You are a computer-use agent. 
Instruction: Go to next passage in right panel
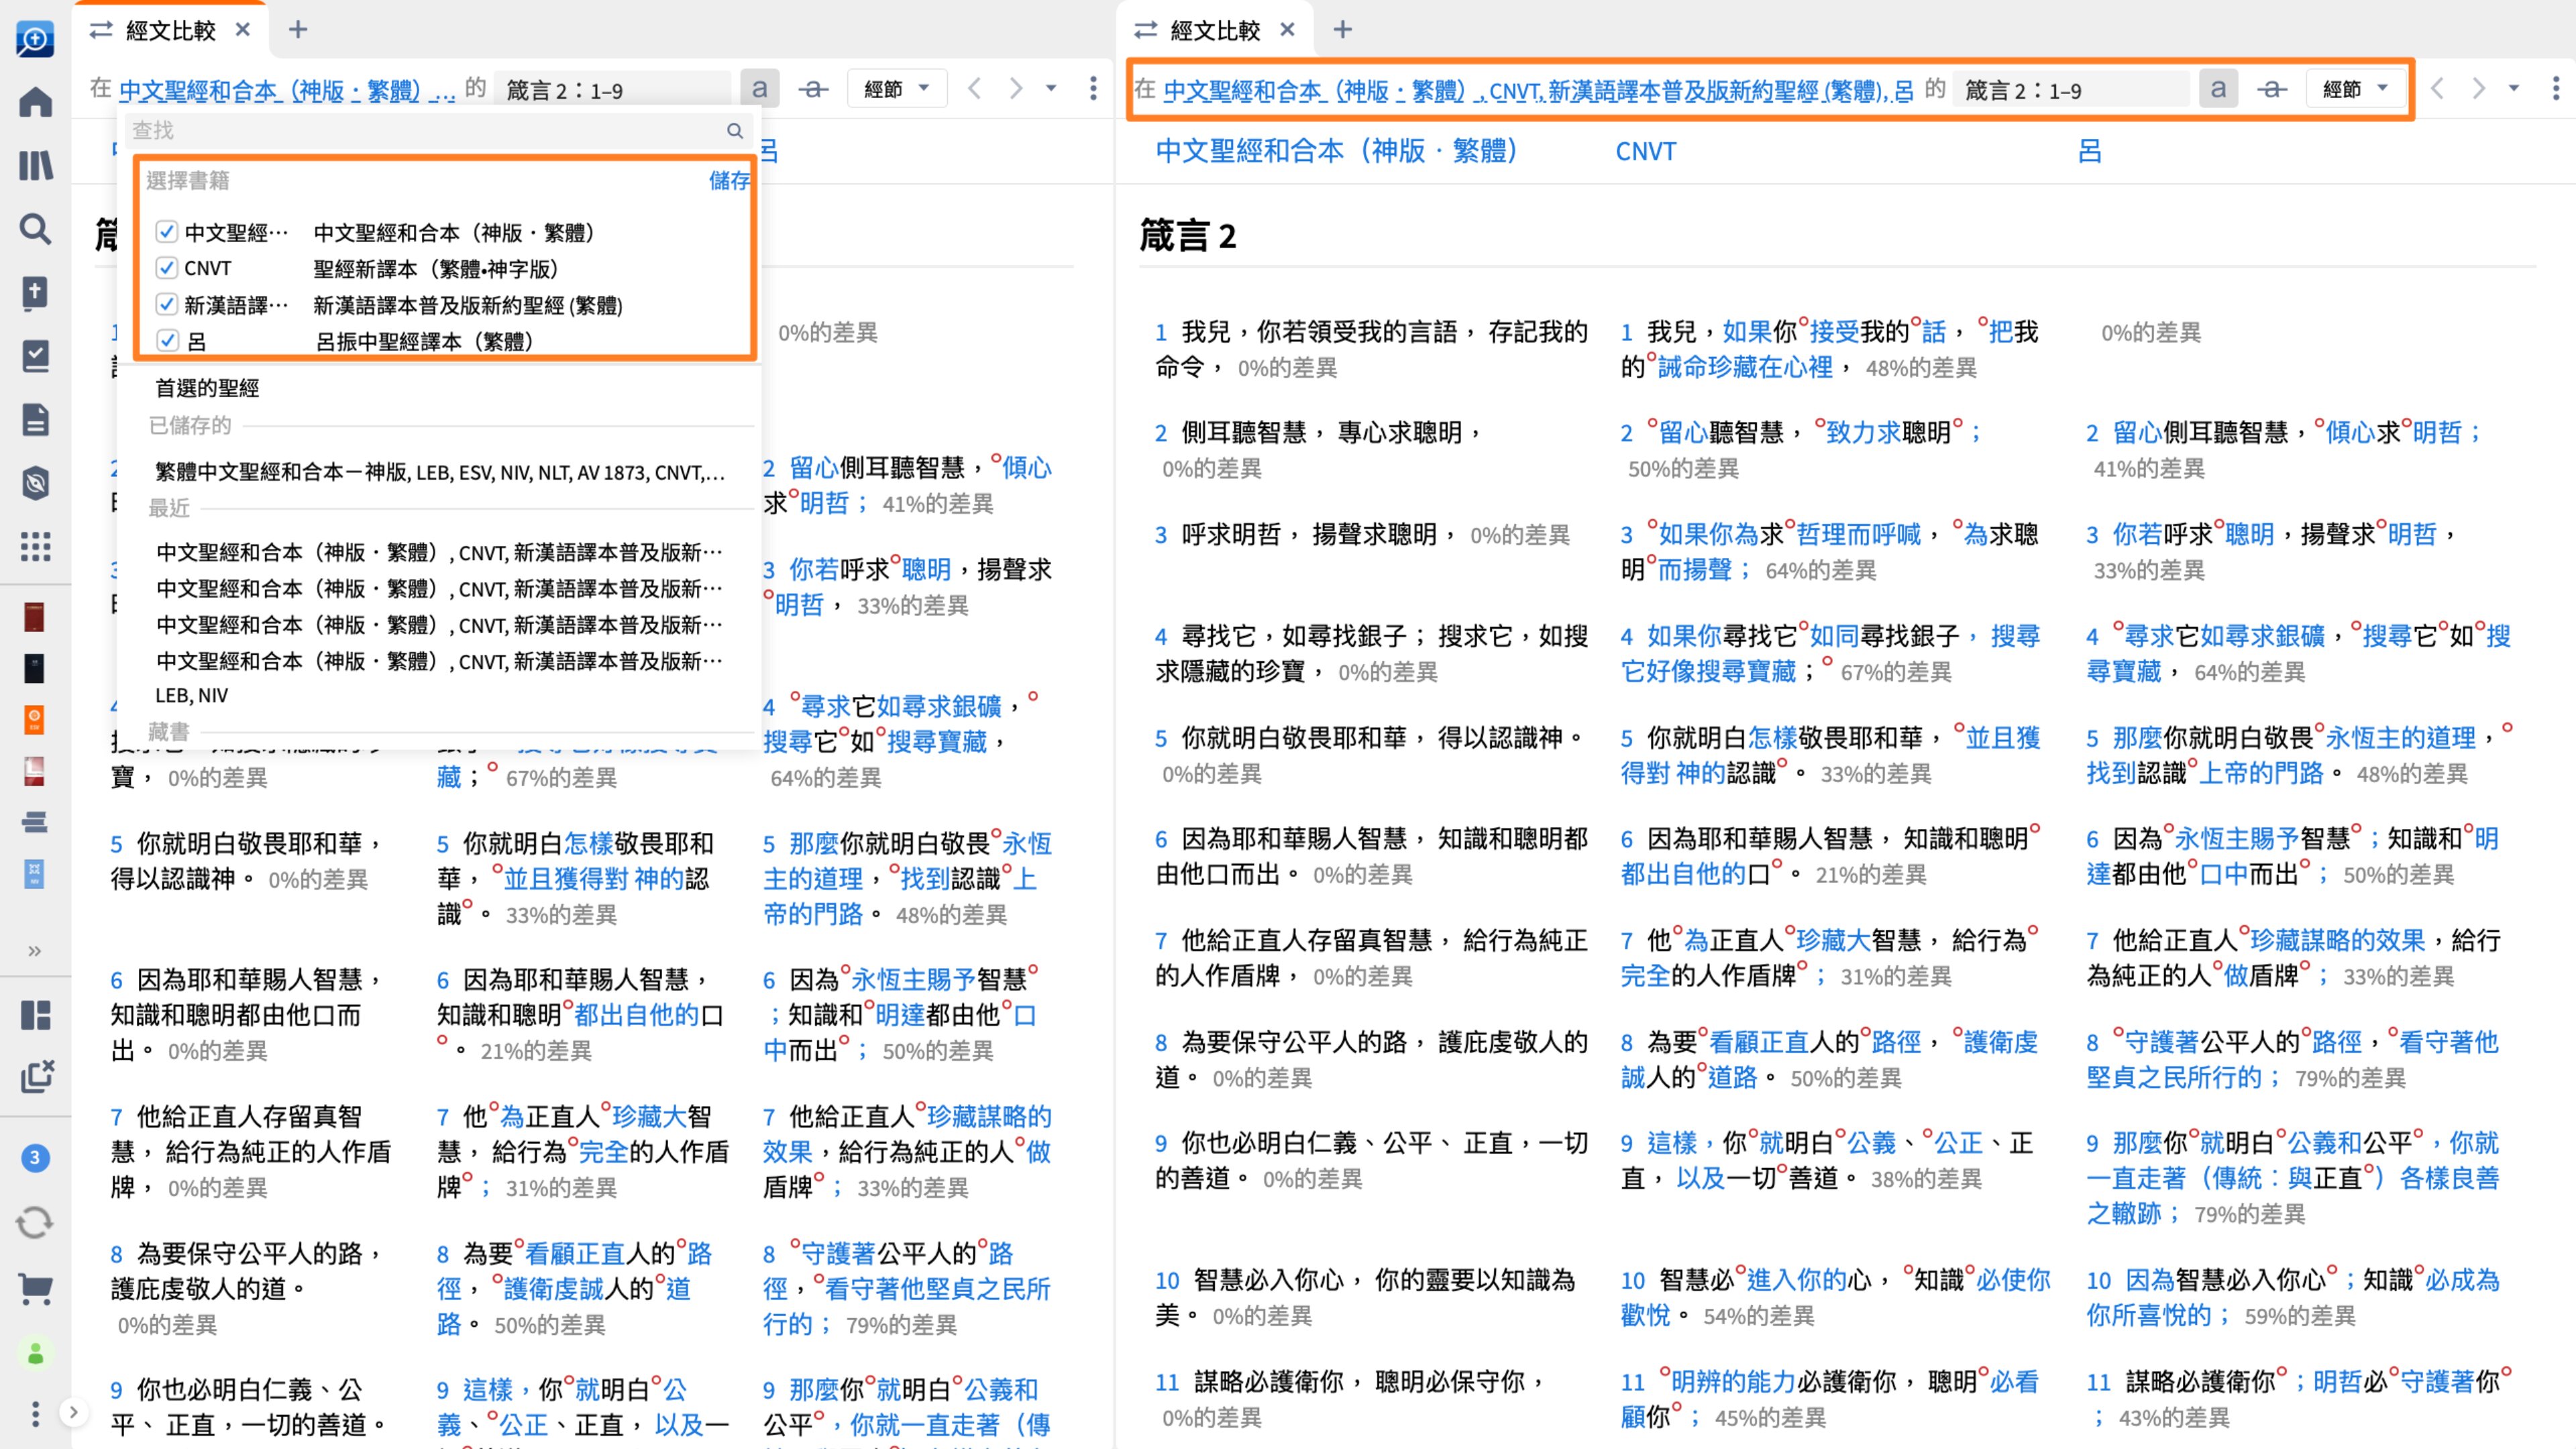coord(2478,88)
